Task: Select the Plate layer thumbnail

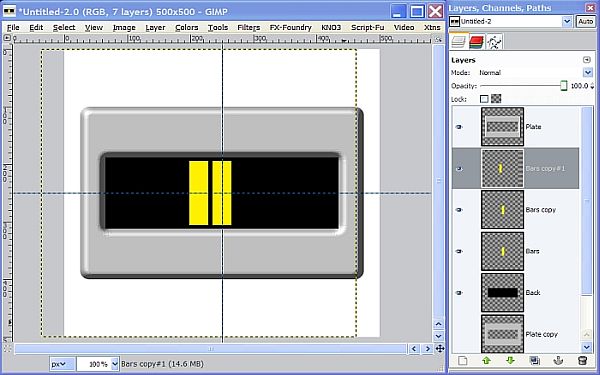Action: (502, 127)
